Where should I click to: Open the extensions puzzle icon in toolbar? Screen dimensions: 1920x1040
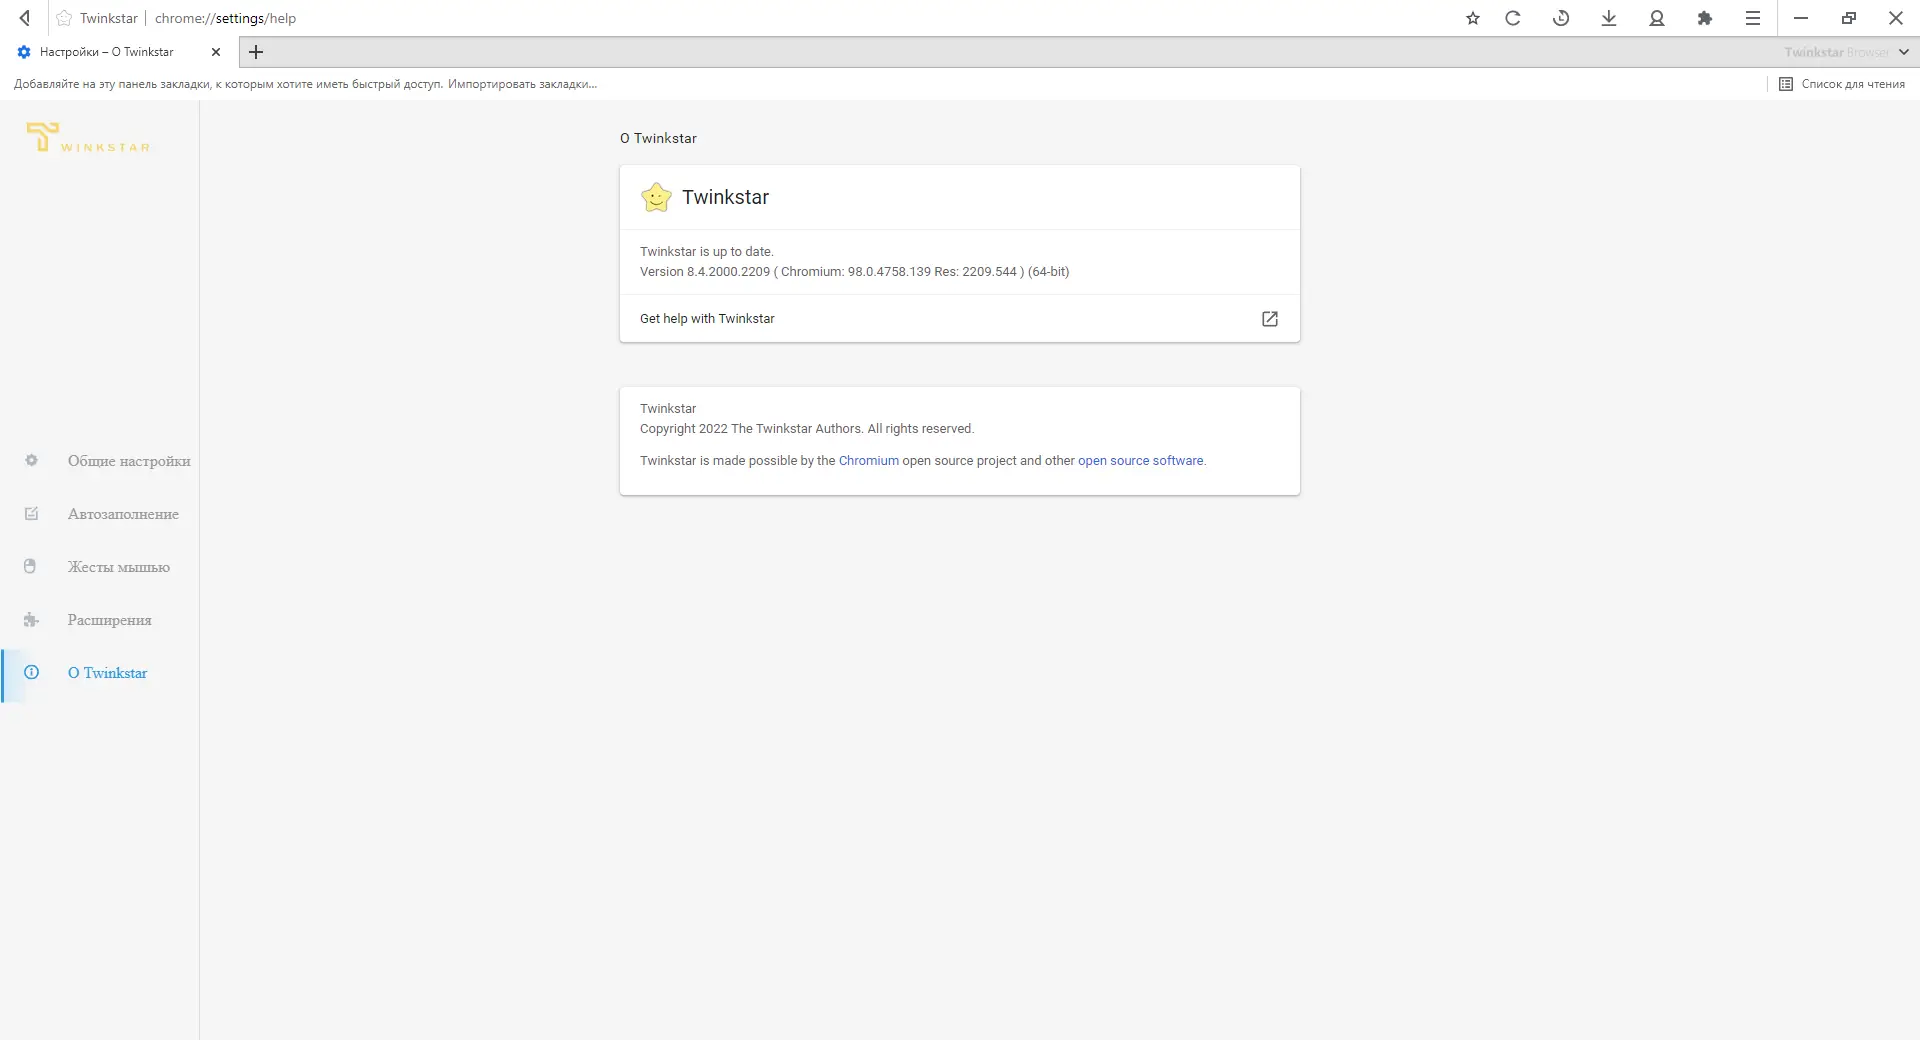click(x=1705, y=18)
